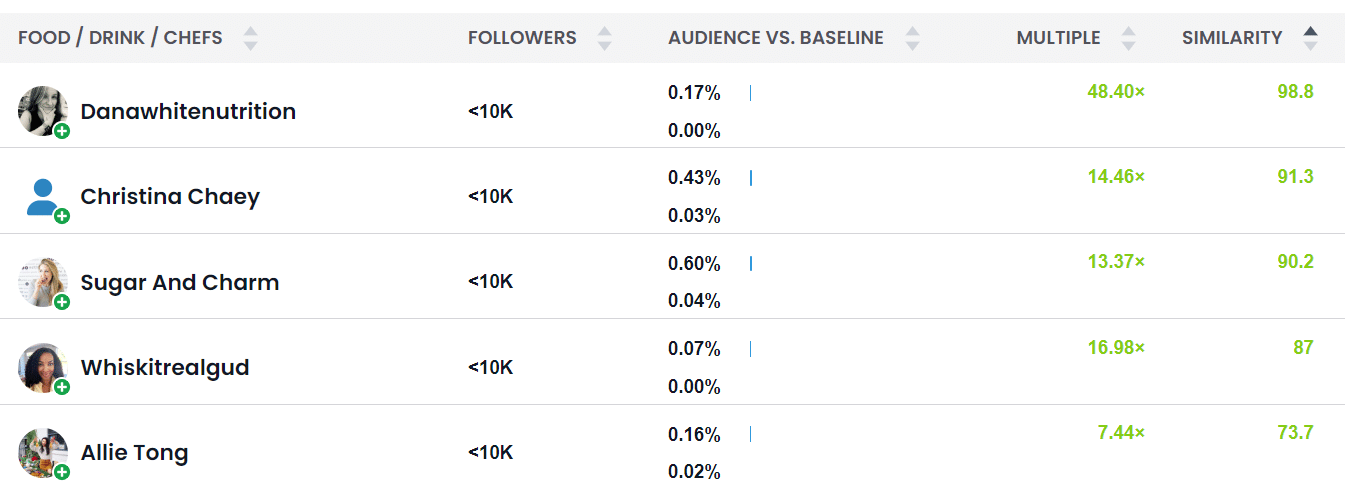Click the audience bar for Sugar And Charm
1345x495 pixels.
tap(751, 263)
